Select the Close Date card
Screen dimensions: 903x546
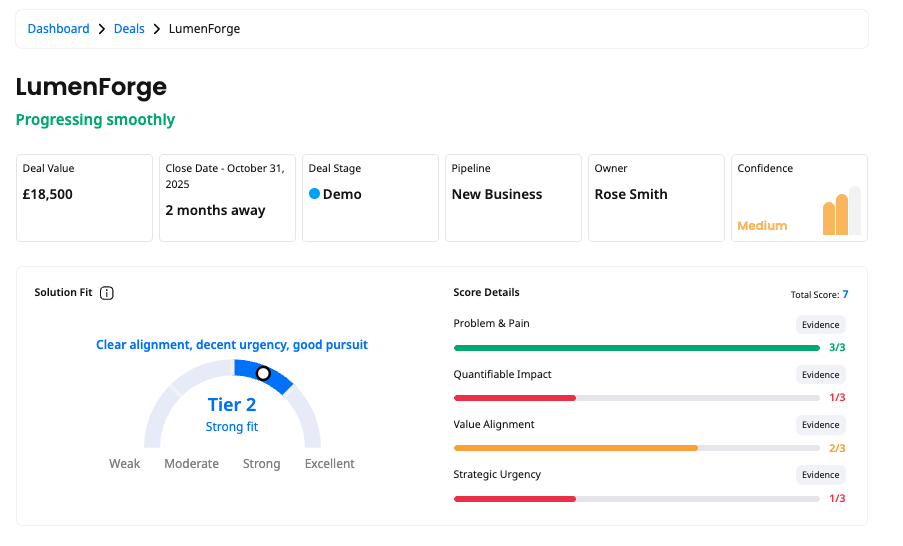pyautogui.click(x=227, y=198)
